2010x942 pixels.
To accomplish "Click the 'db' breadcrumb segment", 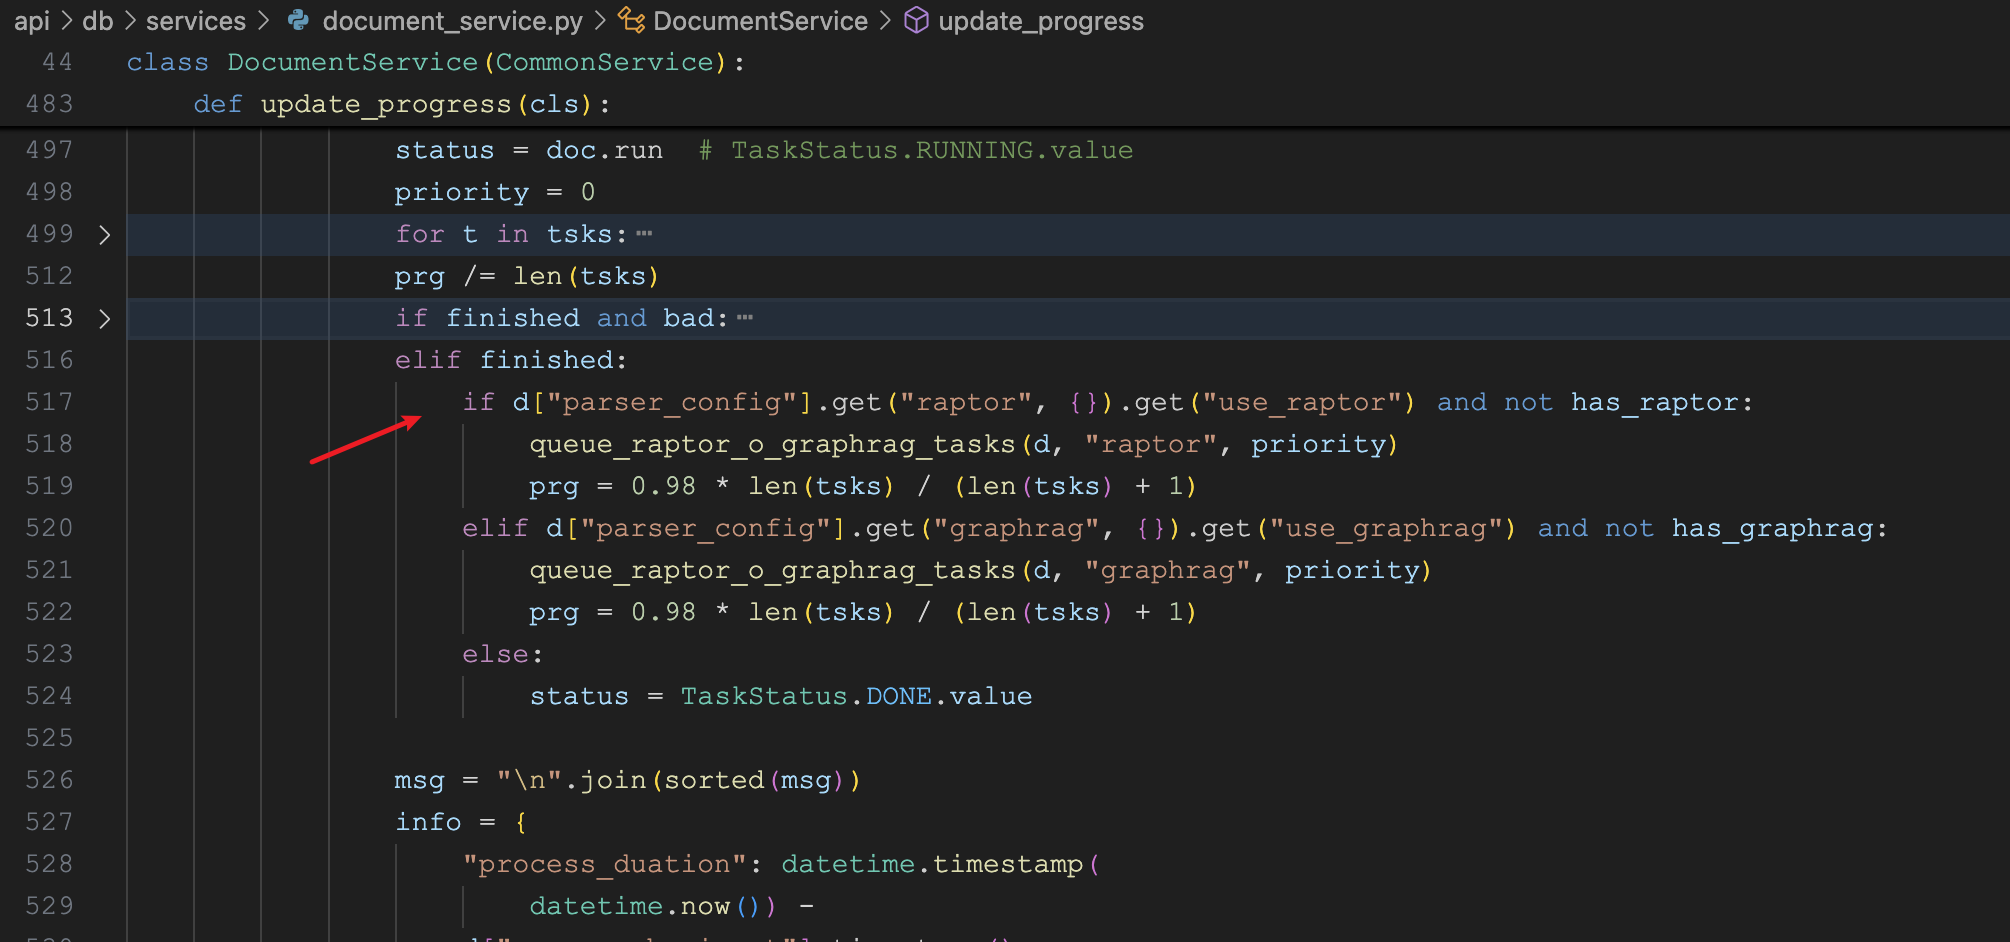I will click(x=98, y=21).
